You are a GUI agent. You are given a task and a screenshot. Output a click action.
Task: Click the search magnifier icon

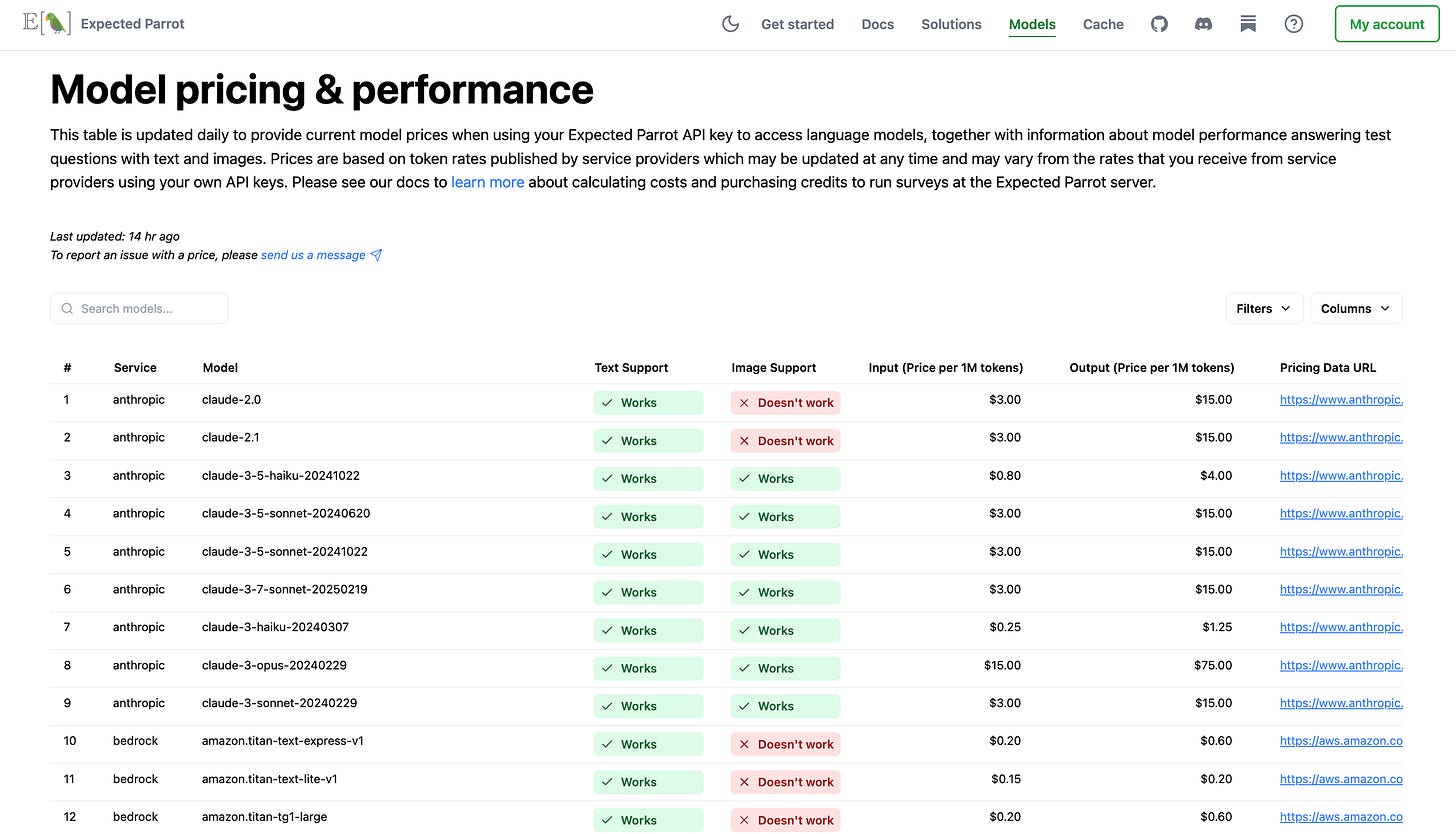click(x=67, y=309)
